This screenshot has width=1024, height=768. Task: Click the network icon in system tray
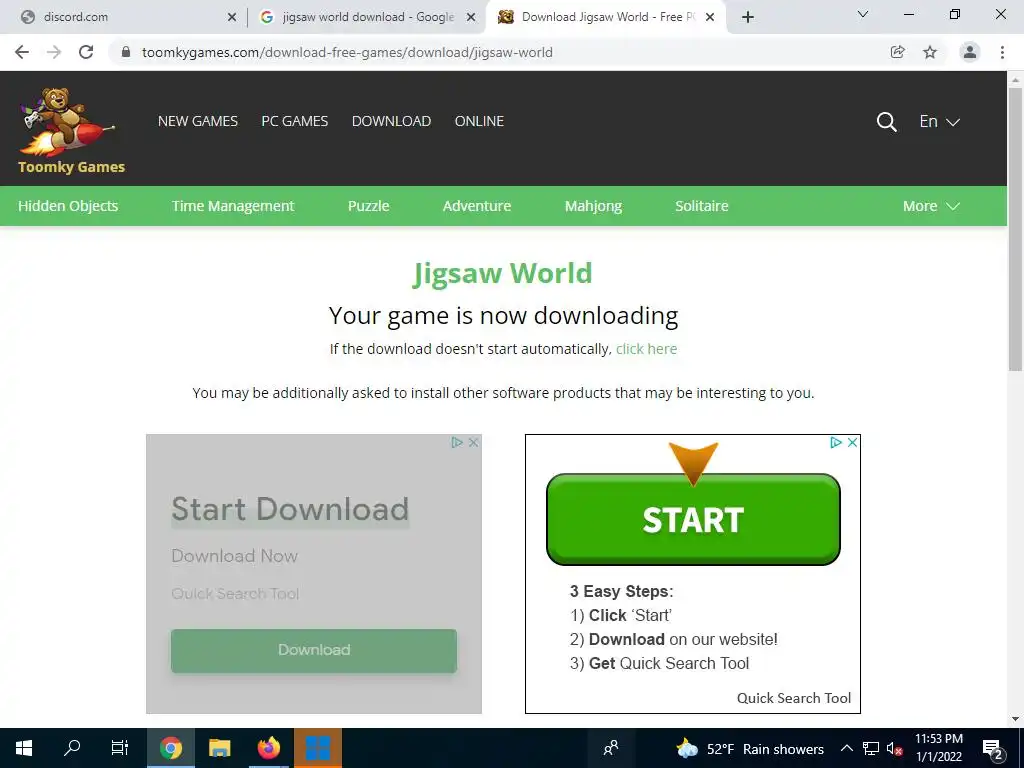pos(871,749)
